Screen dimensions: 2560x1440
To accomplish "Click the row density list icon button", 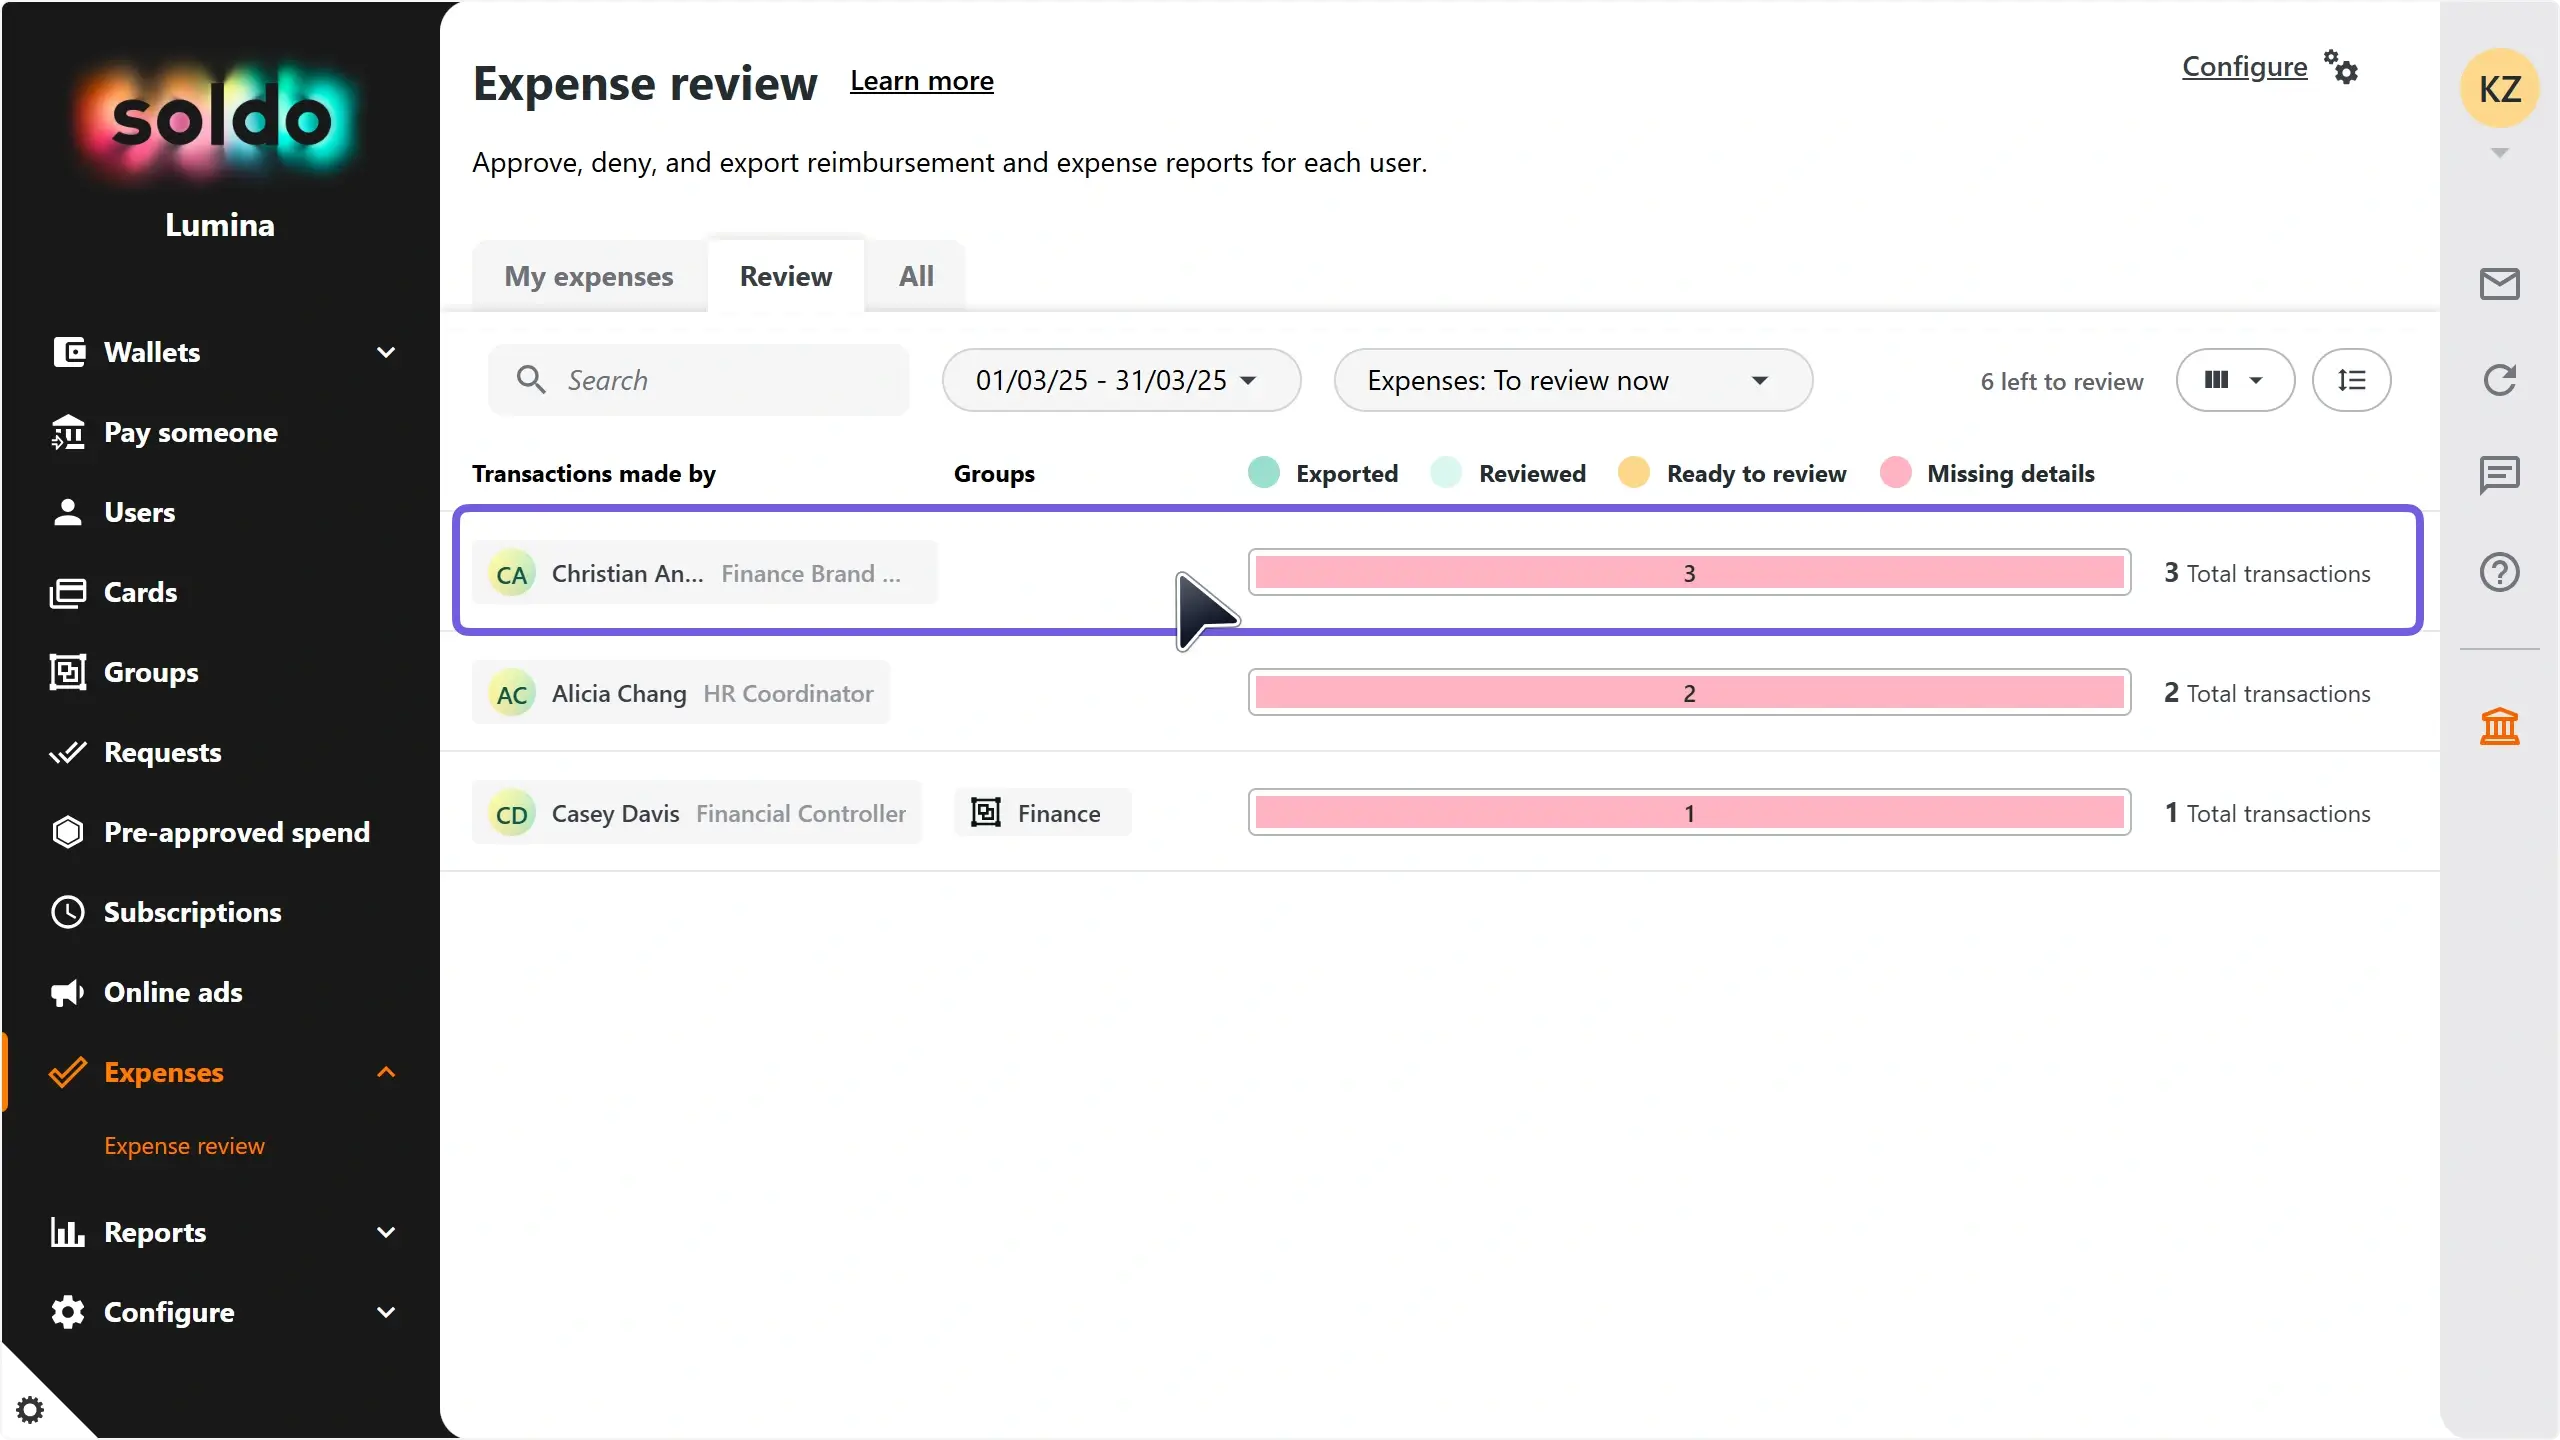I will pyautogui.click(x=2351, y=380).
